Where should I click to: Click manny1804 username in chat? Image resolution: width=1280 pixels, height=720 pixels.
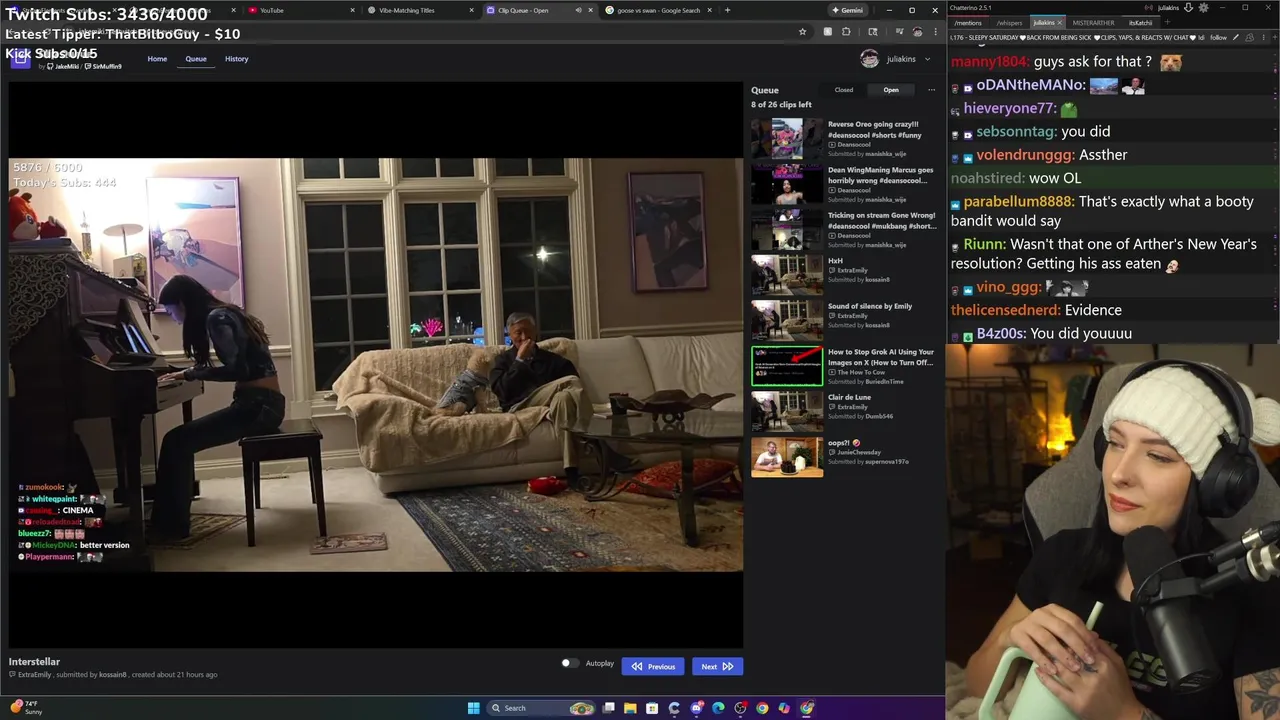tap(990, 62)
